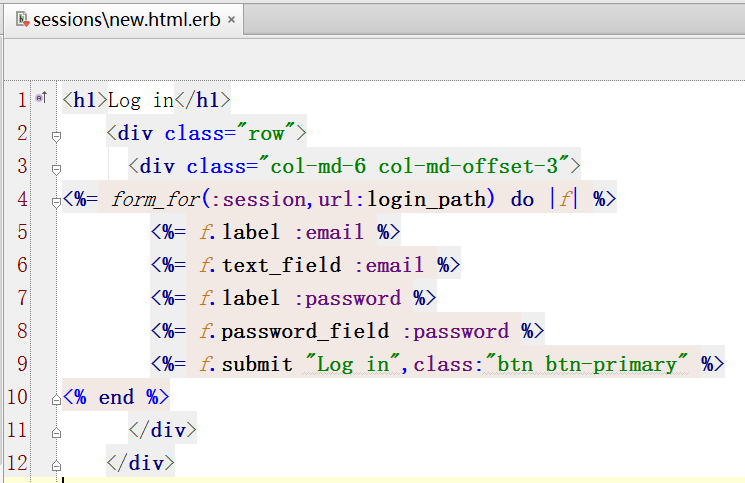
Task: Click the gutter marker icon on line 1
Action: tap(41, 98)
